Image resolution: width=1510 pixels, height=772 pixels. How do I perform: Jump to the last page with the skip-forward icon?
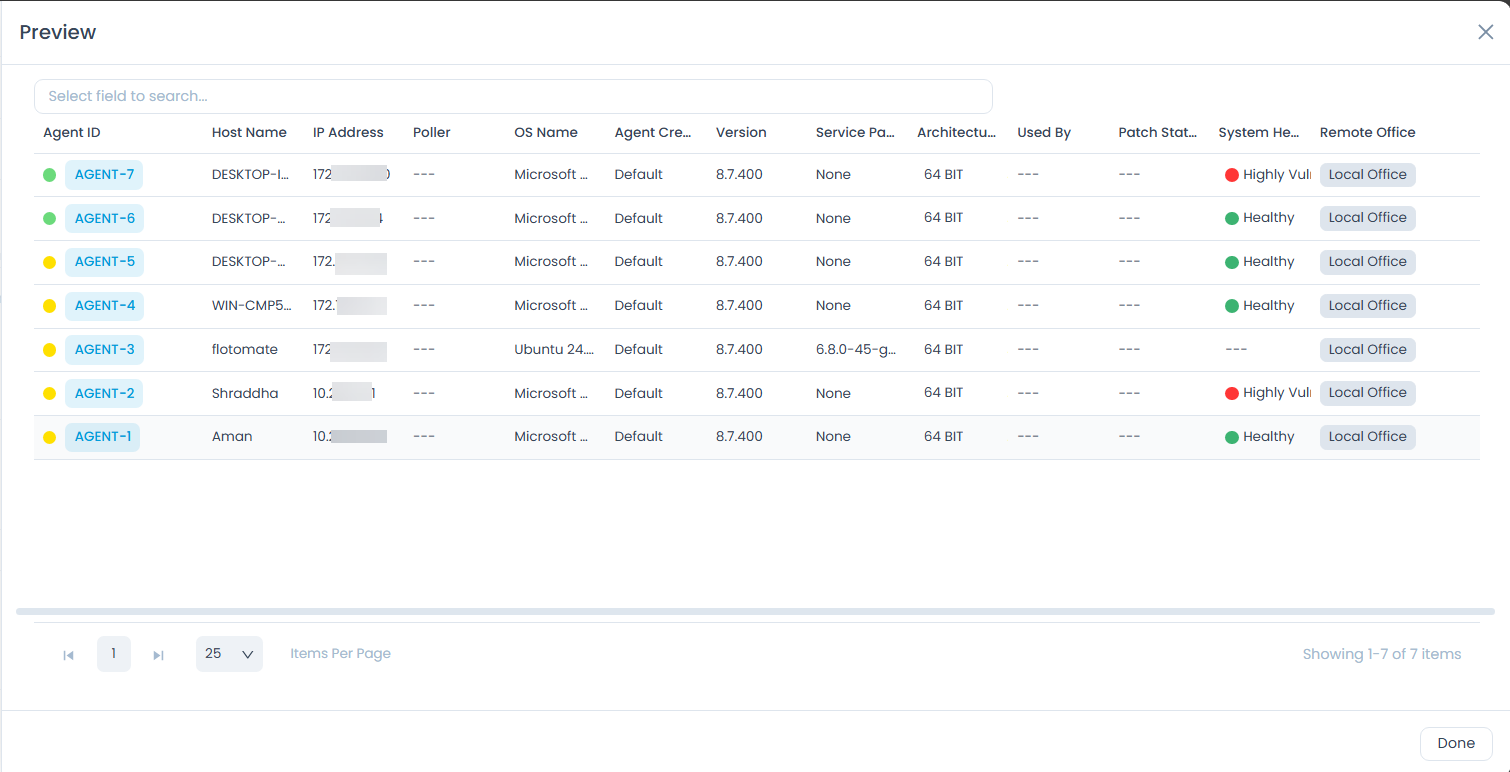[x=158, y=654]
